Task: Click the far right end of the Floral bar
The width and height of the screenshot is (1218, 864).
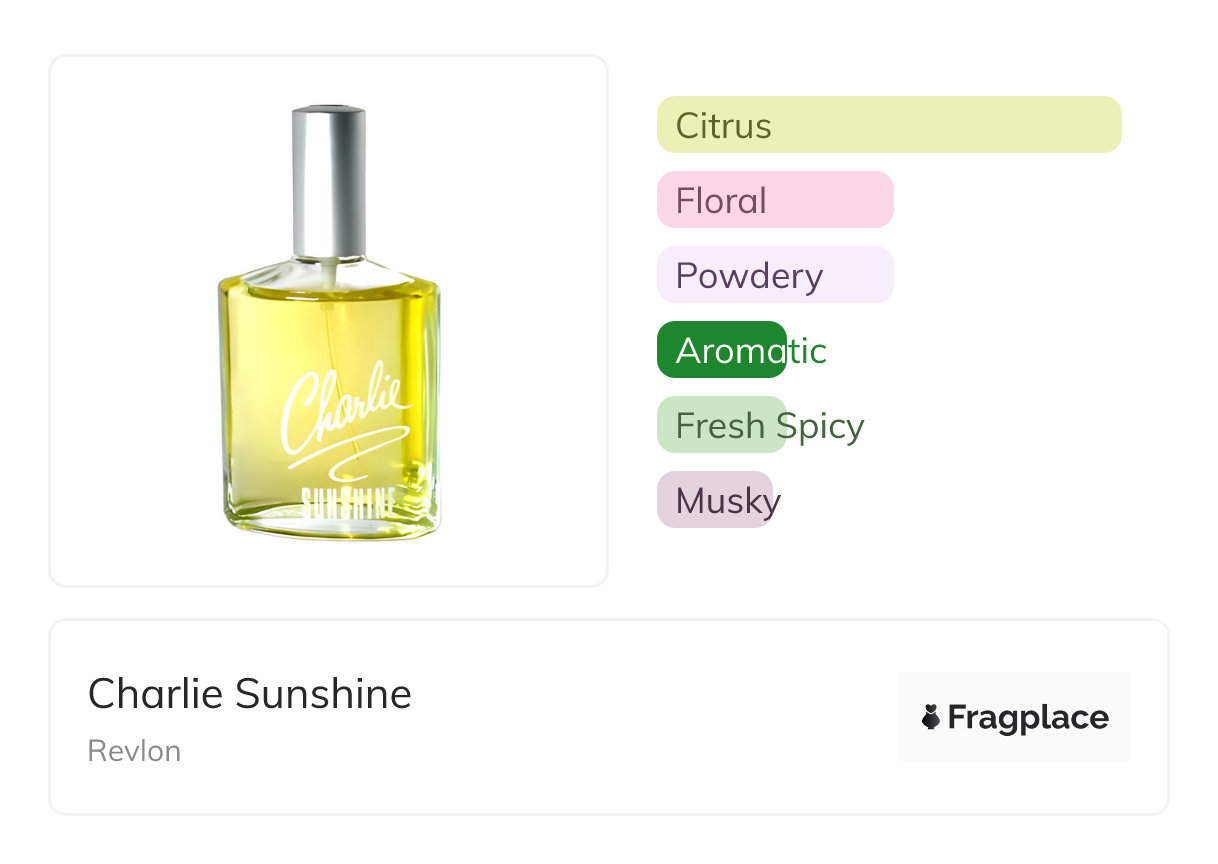Action: pos(882,200)
